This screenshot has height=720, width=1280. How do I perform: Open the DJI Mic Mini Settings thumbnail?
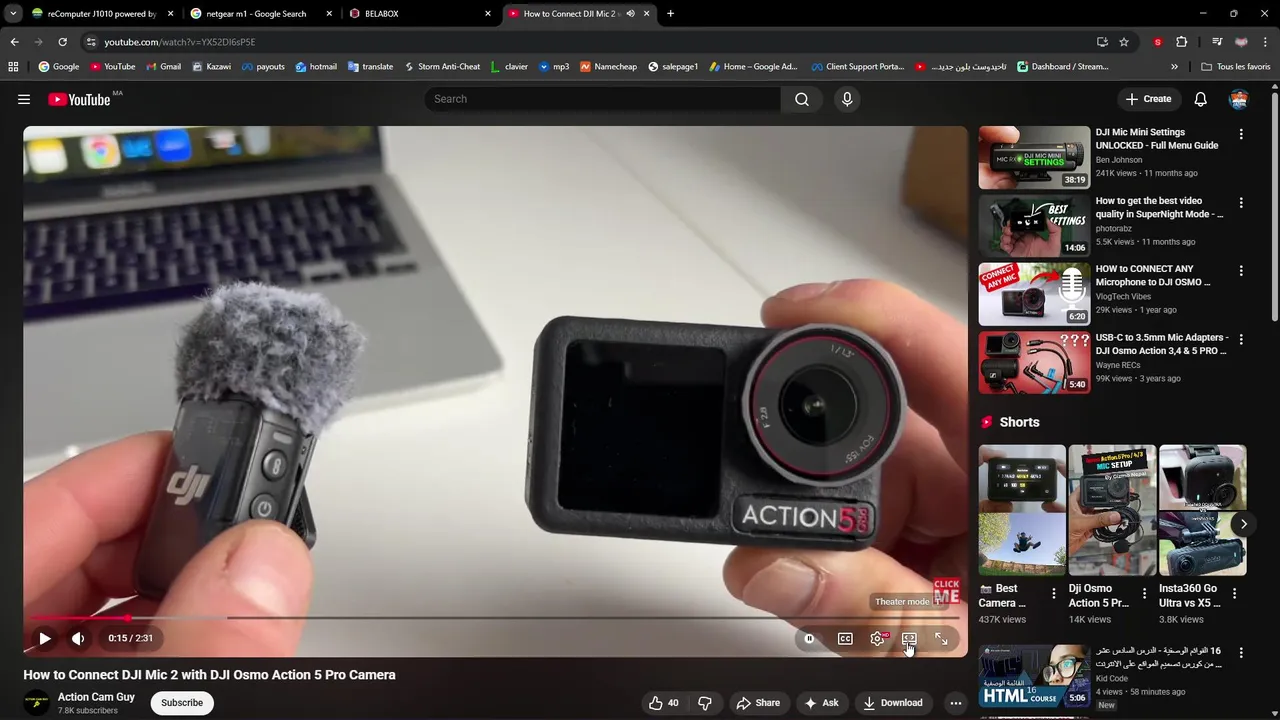pos(1034,157)
